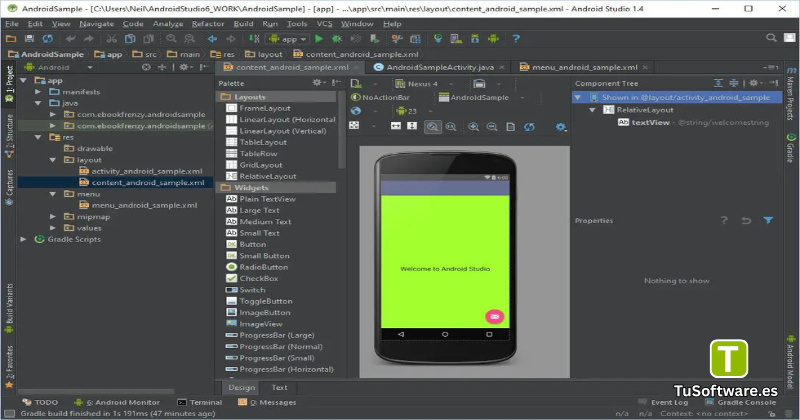Switch to the Text editor tab
The height and width of the screenshot is (420, 800).
(279, 387)
